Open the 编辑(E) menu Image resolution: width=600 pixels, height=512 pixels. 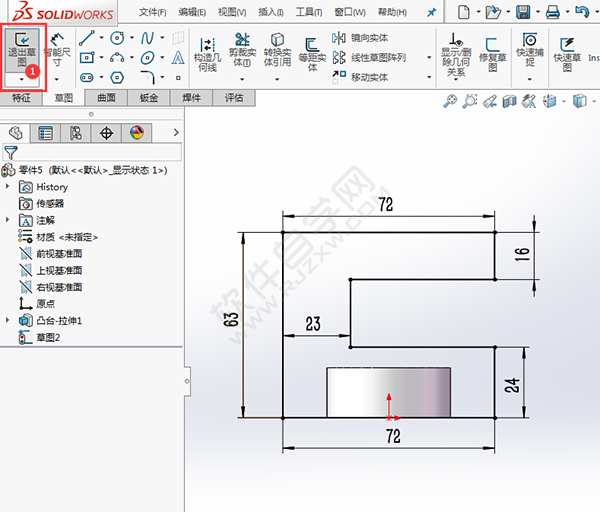tap(192, 12)
